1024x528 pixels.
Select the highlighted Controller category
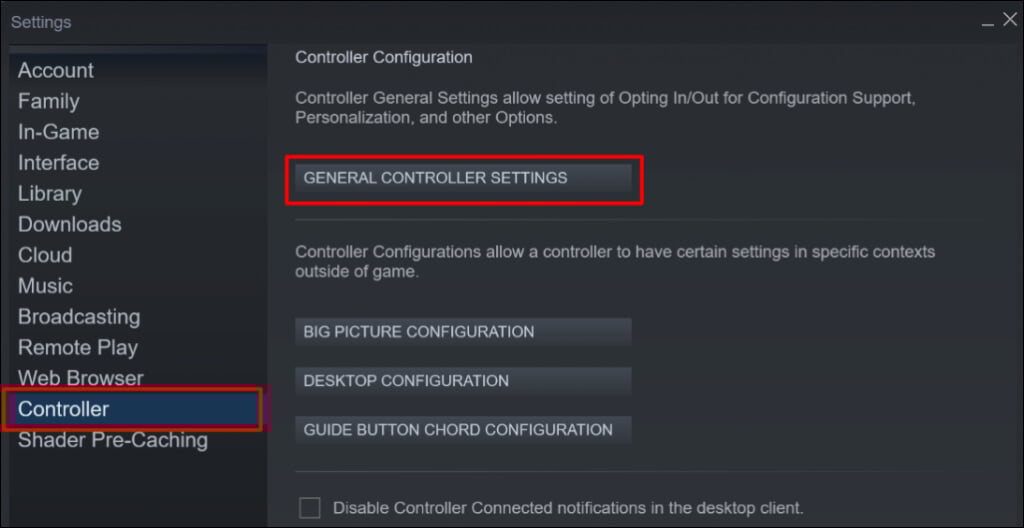click(64, 409)
